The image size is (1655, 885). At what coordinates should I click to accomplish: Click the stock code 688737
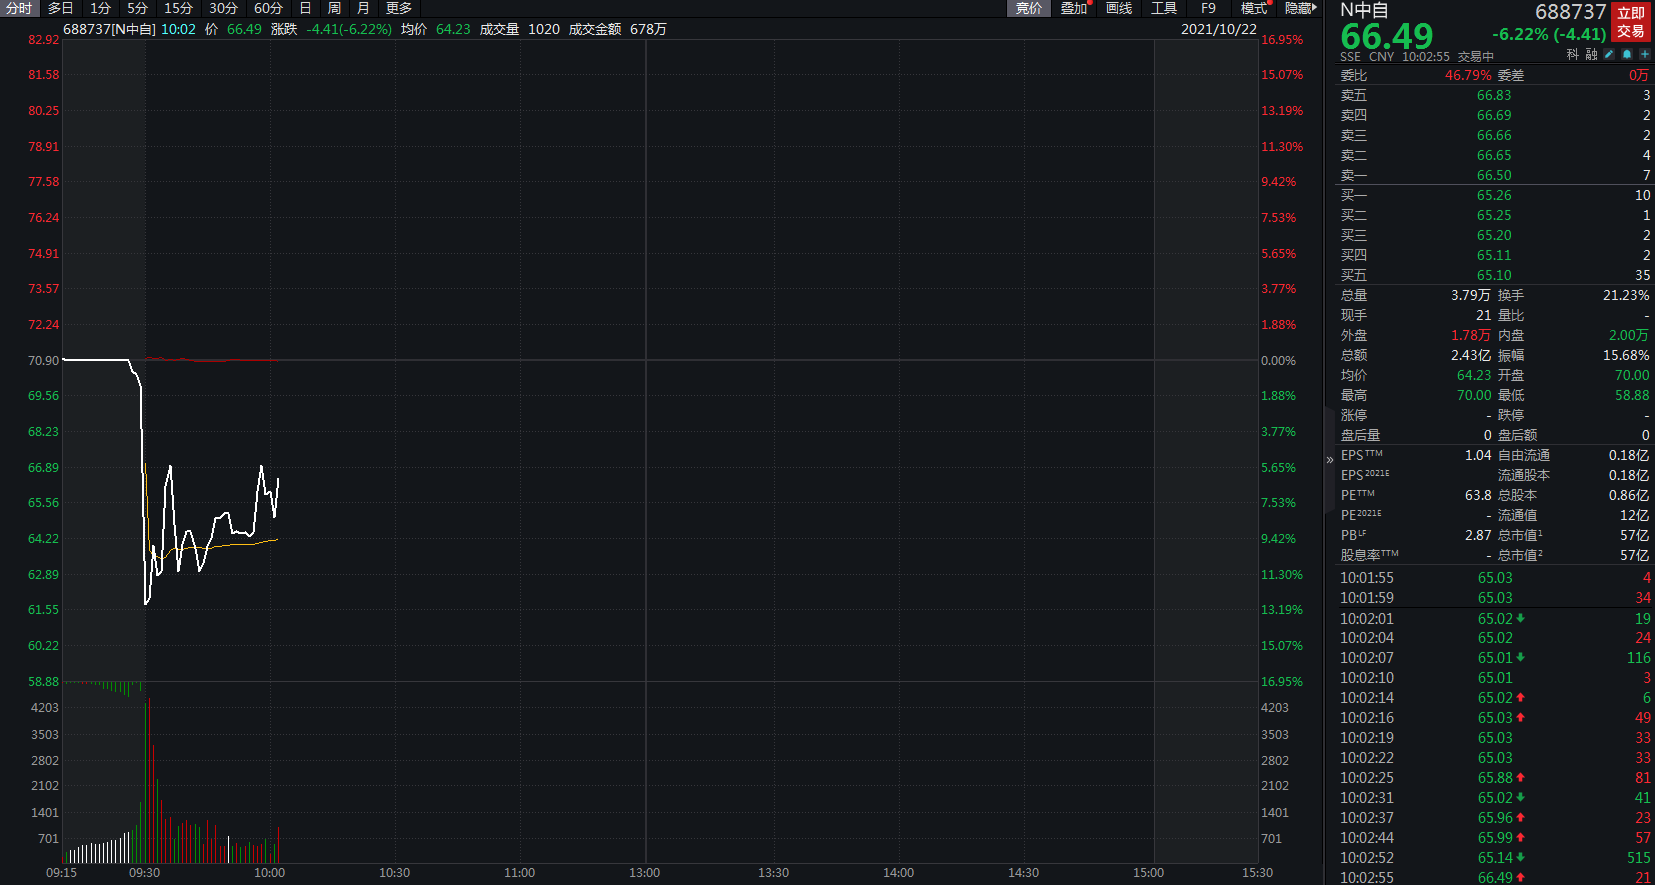(x=1570, y=12)
